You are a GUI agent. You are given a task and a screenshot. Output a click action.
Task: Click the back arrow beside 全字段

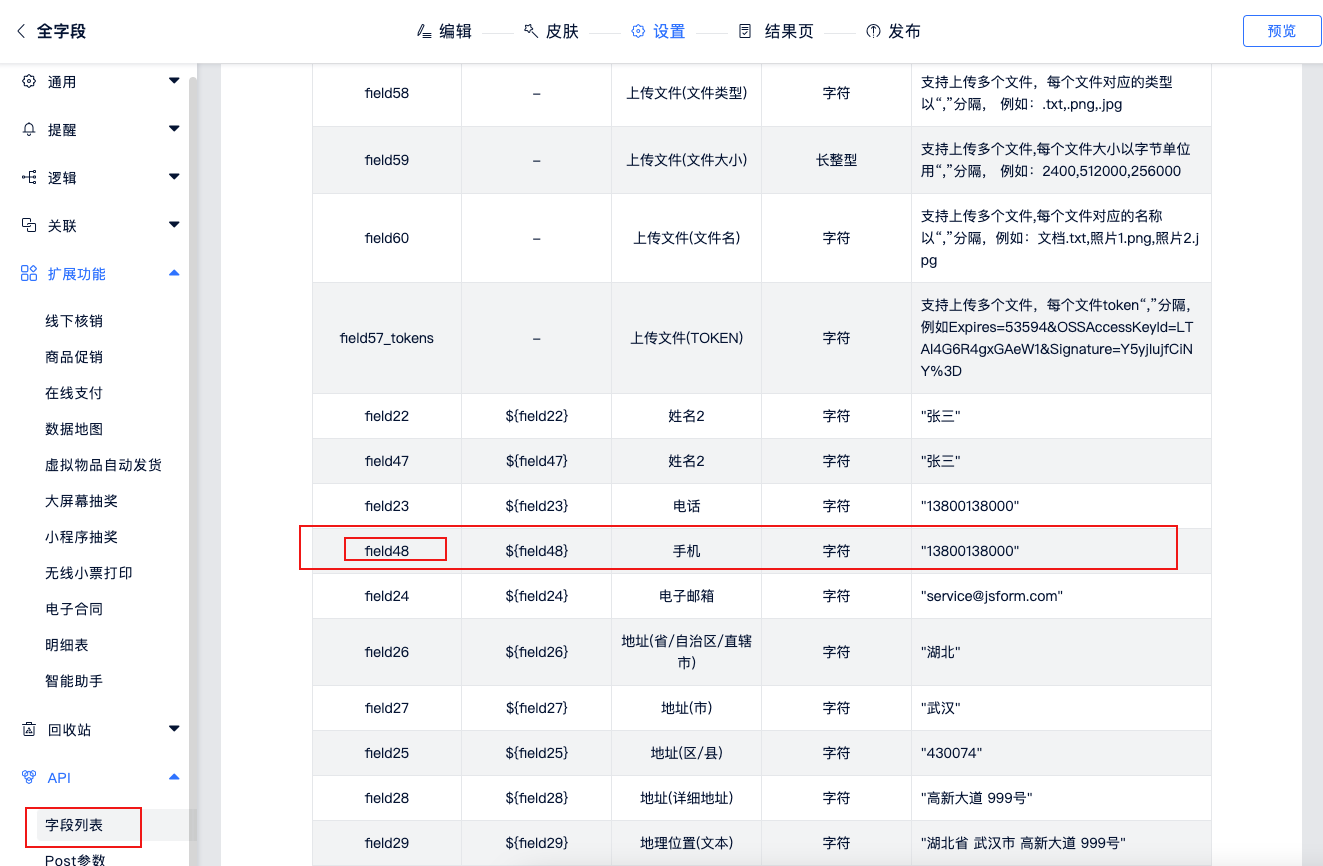[x=21, y=31]
